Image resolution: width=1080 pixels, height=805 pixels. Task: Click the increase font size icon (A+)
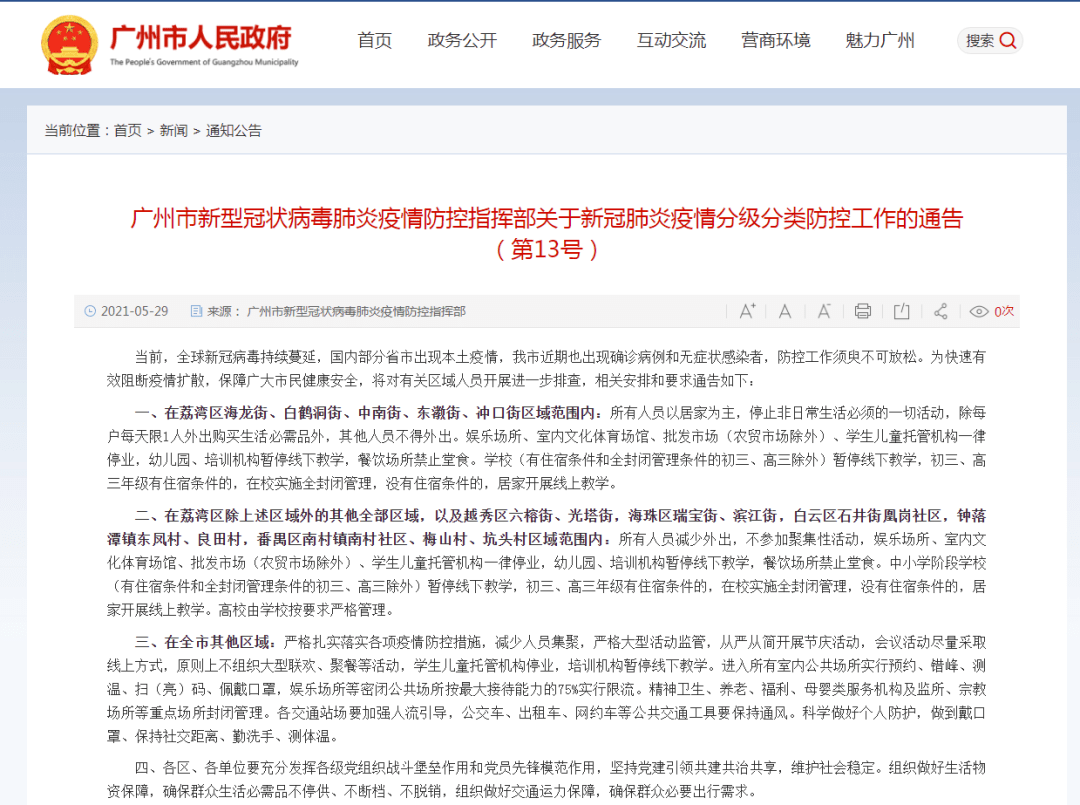pyautogui.click(x=746, y=311)
